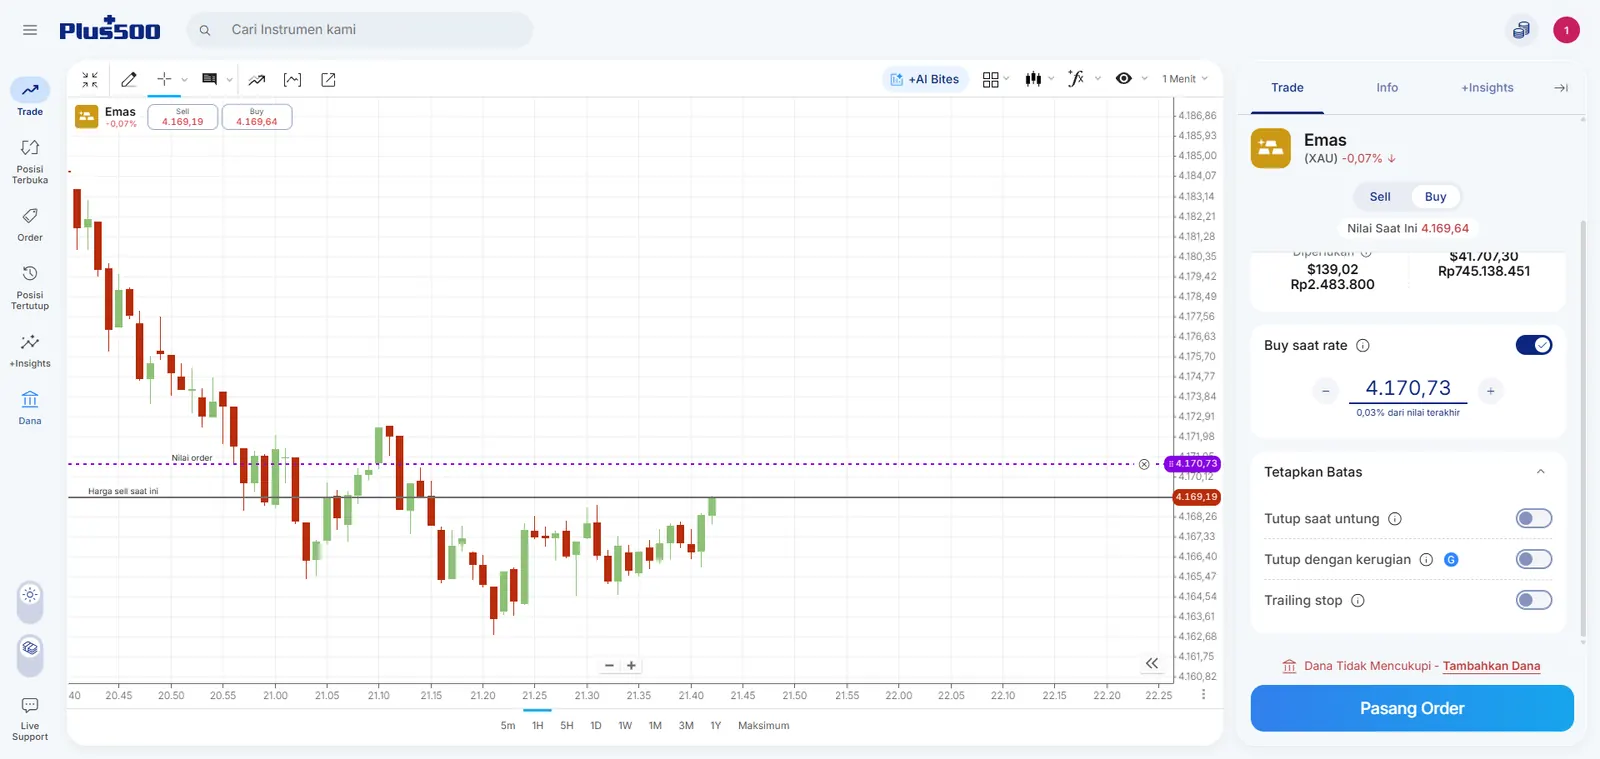Remove the order line with its X icon

tap(1144, 464)
